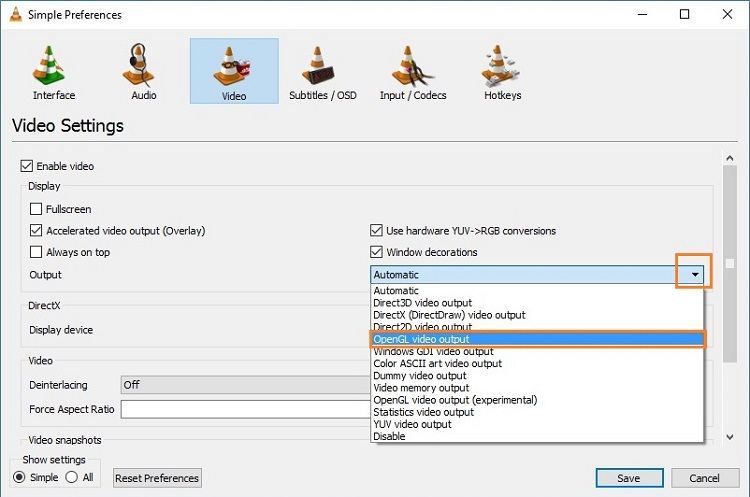Uncheck Enable video checkbox
The image size is (750, 497).
point(26,166)
